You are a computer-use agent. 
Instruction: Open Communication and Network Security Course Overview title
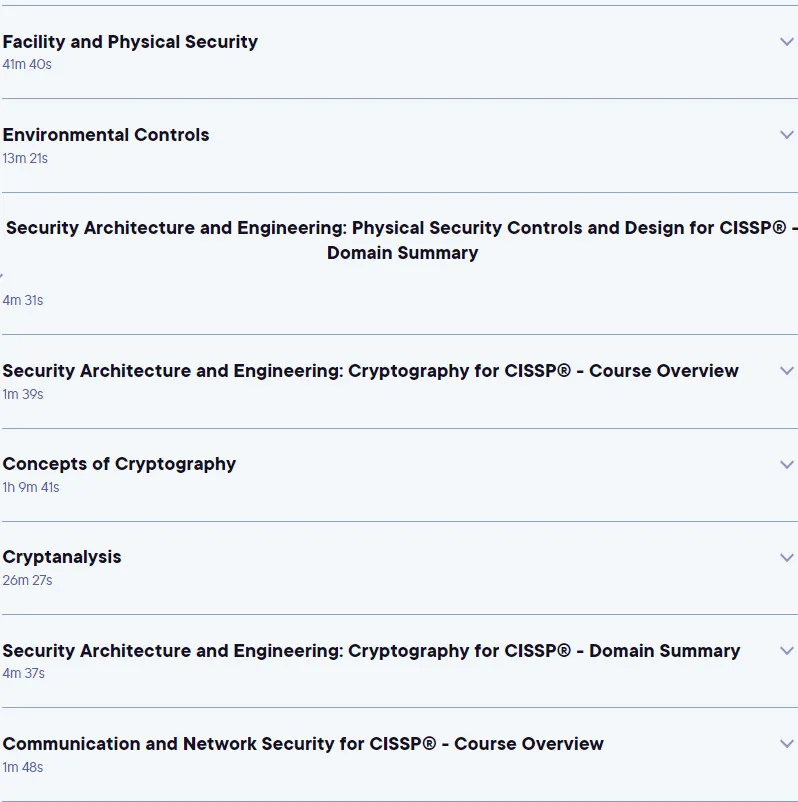click(303, 744)
